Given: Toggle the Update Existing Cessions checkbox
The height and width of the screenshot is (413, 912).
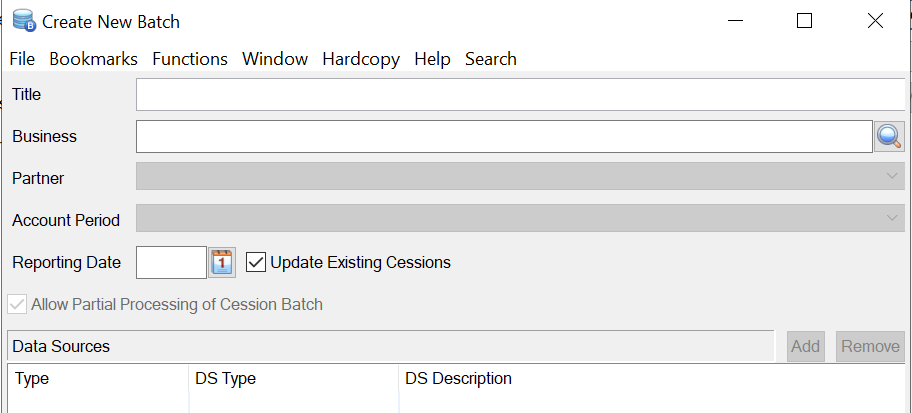Looking at the screenshot, I should tap(256, 262).
